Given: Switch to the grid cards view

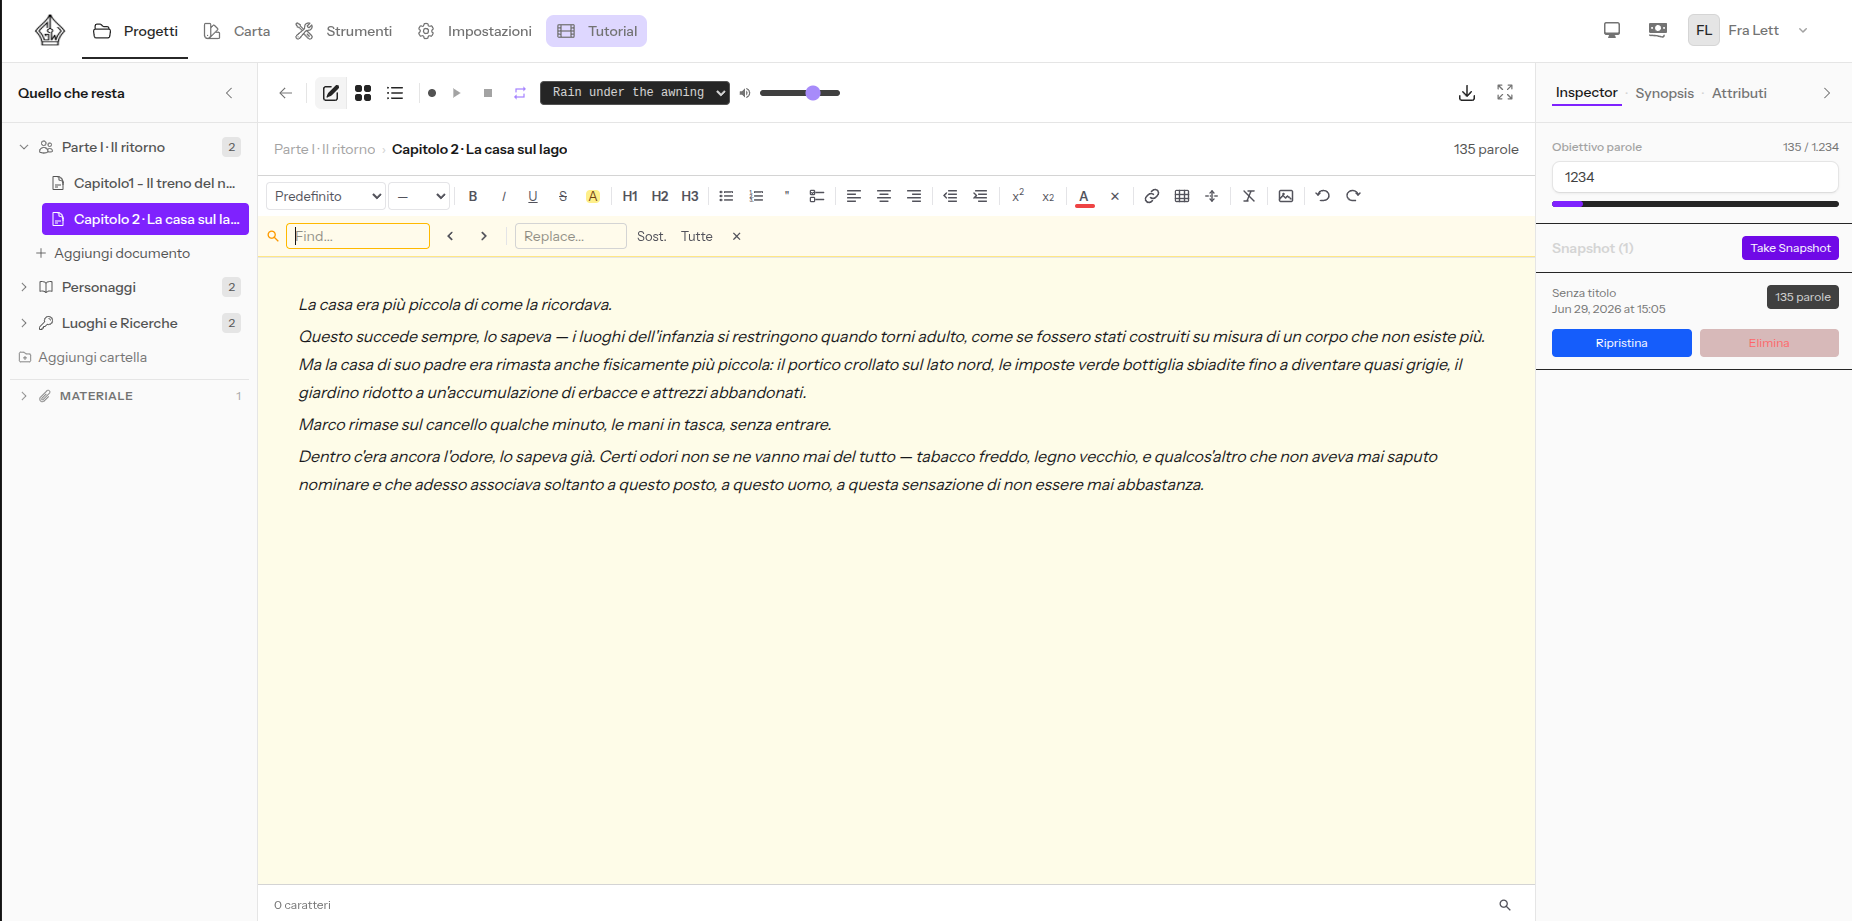Looking at the screenshot, I should [x=363, y=93].
